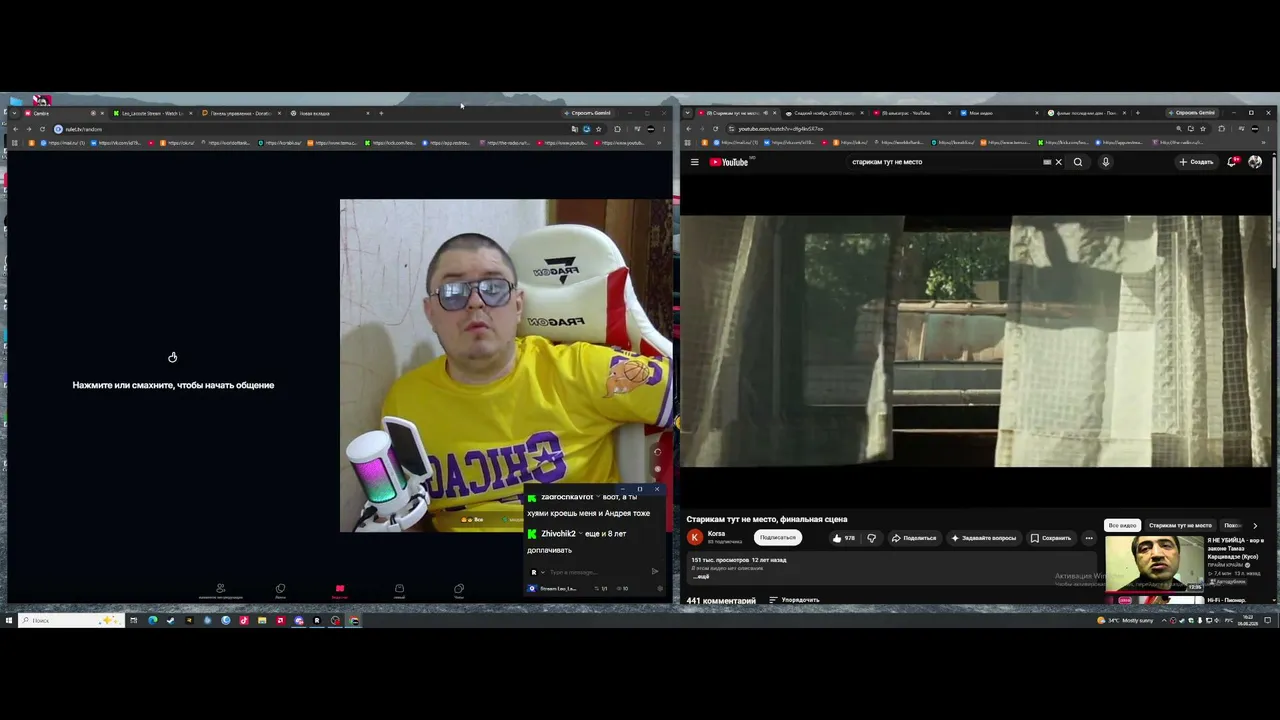Image resolution: width=1280 pixels, height=720 pixels.
Task: Click the red center icon in rulet.tv bottom bar
Action: point(339,590)
